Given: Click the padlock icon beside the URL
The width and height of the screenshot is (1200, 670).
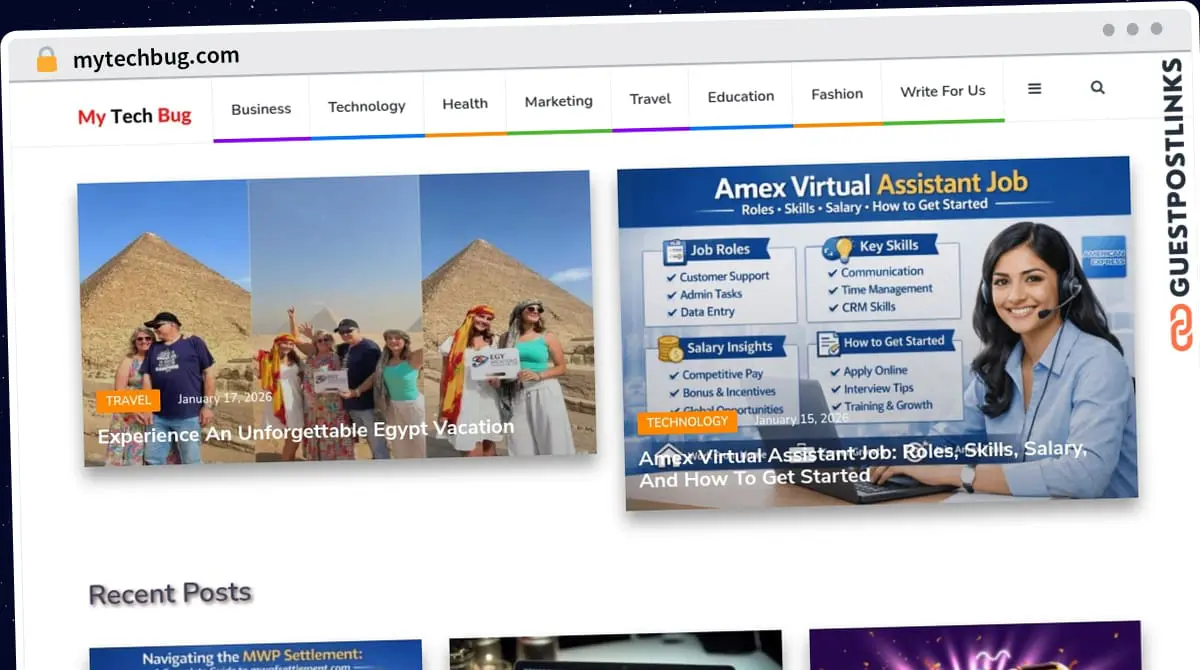Looking at the screenshot, I should click(x=46, y=59).
